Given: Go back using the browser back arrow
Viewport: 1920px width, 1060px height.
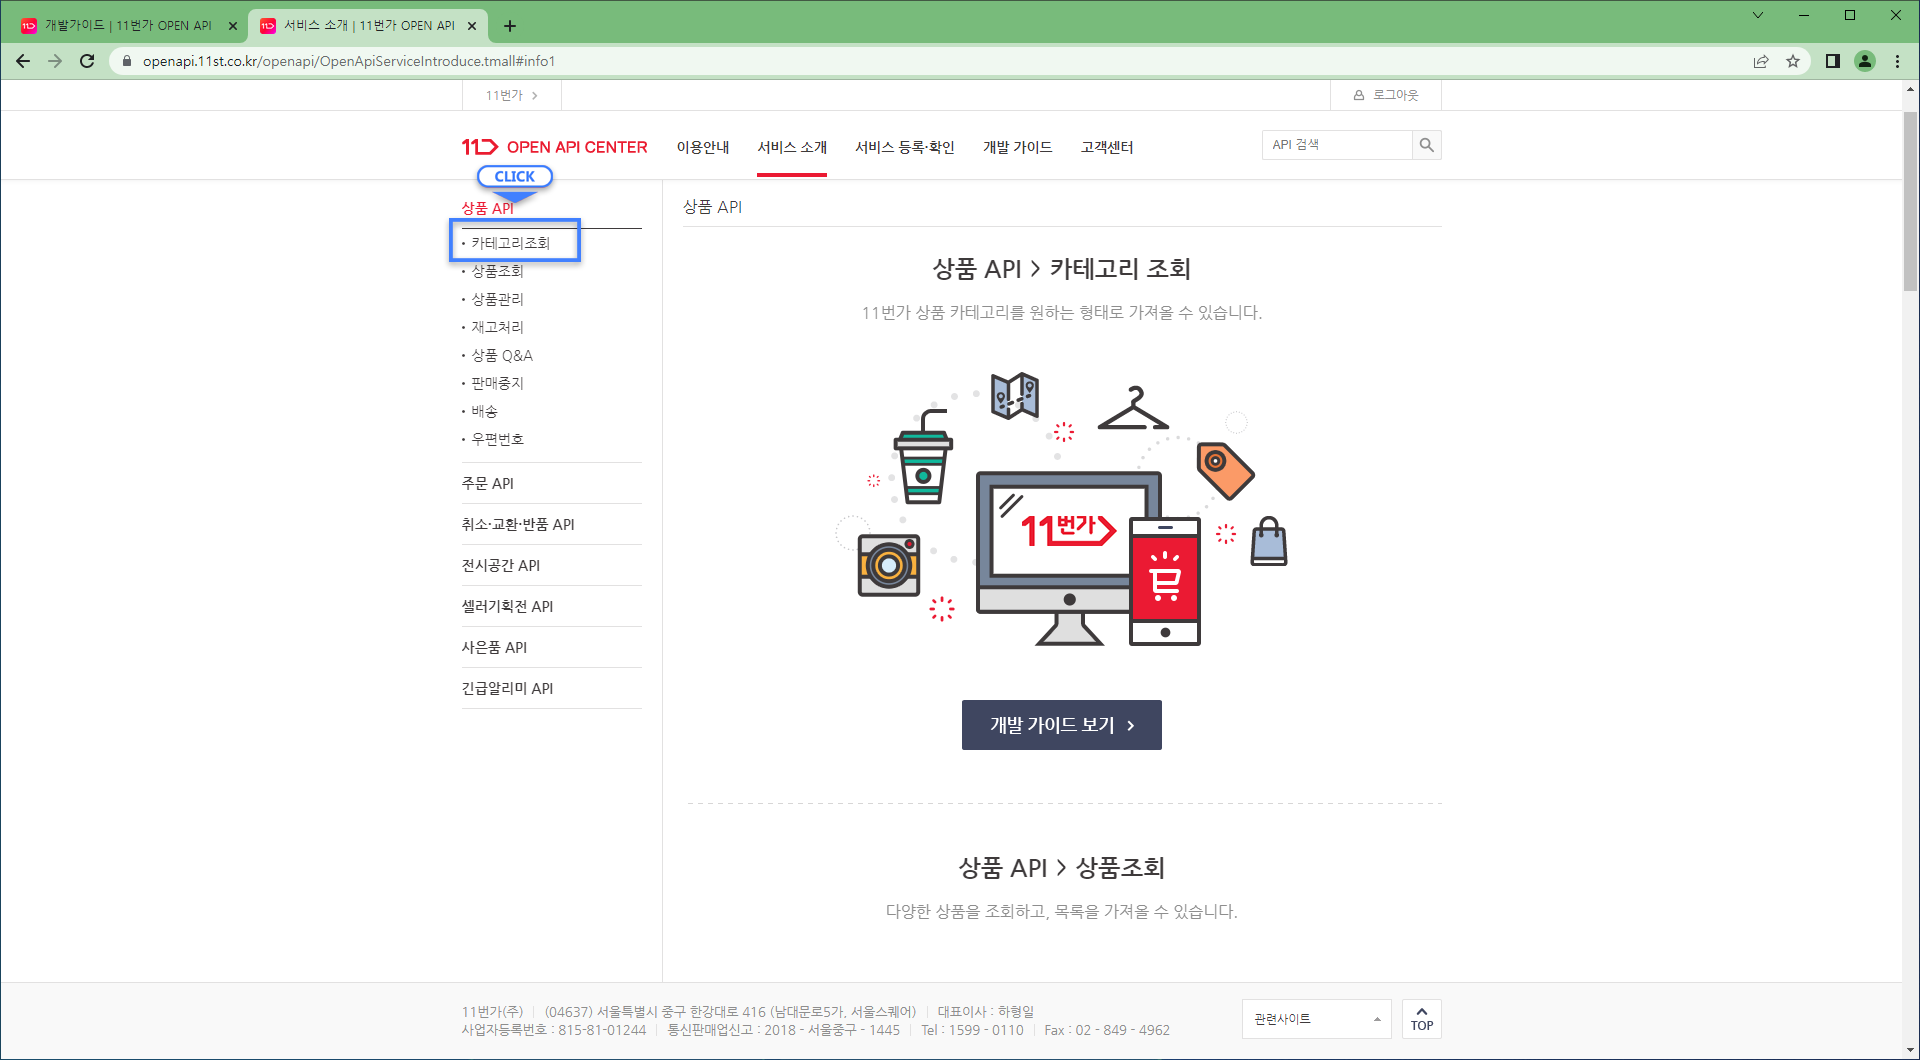Looking at the screenshot, I should pyautogui.click(x=23, y=61).
